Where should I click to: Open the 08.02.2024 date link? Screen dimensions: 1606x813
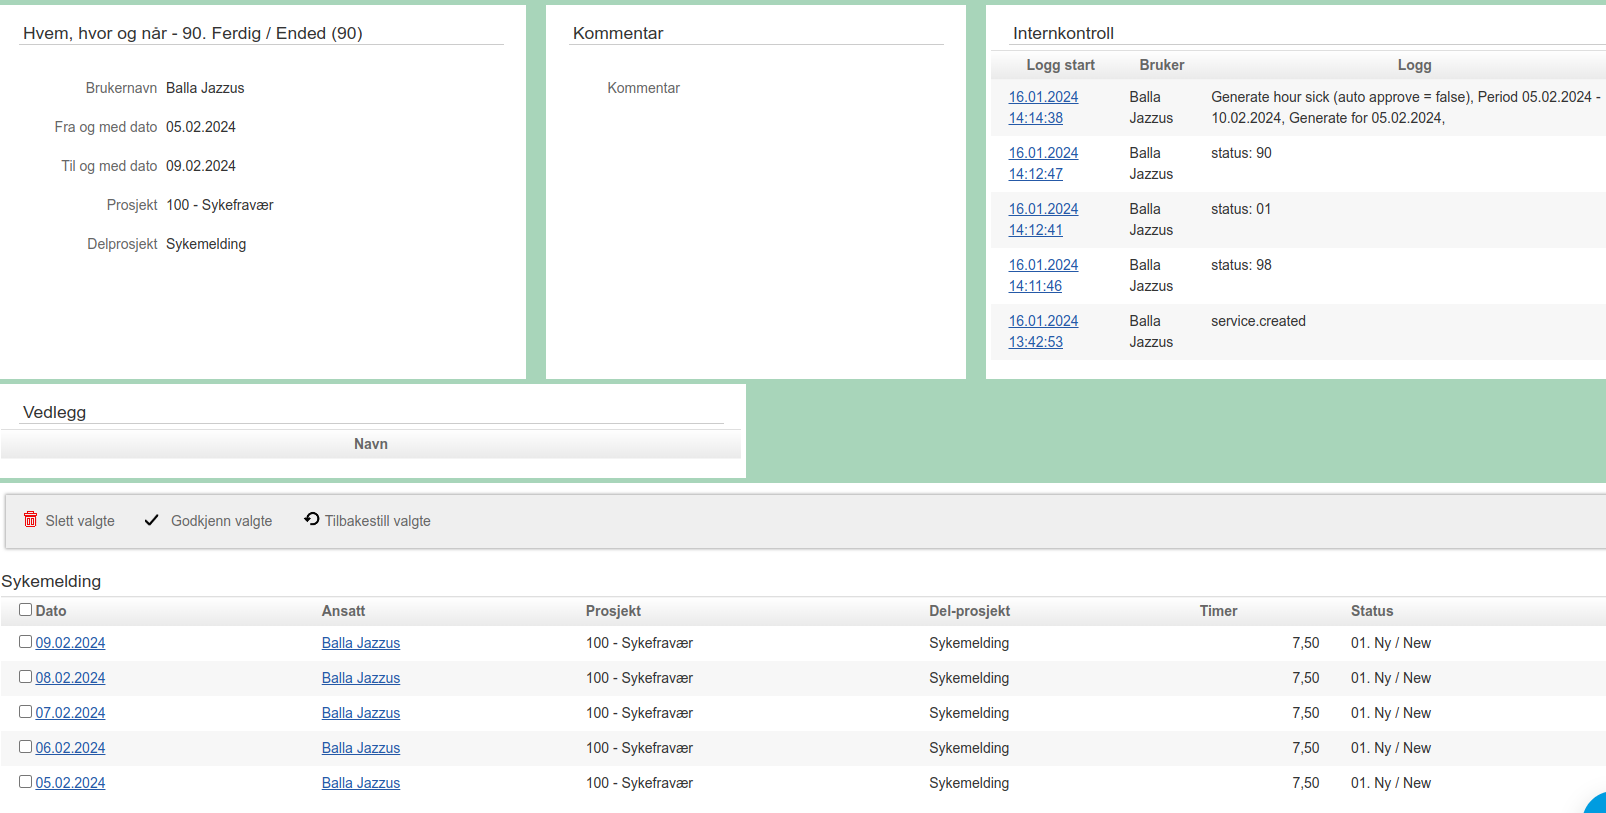click(x=70, y=678)
